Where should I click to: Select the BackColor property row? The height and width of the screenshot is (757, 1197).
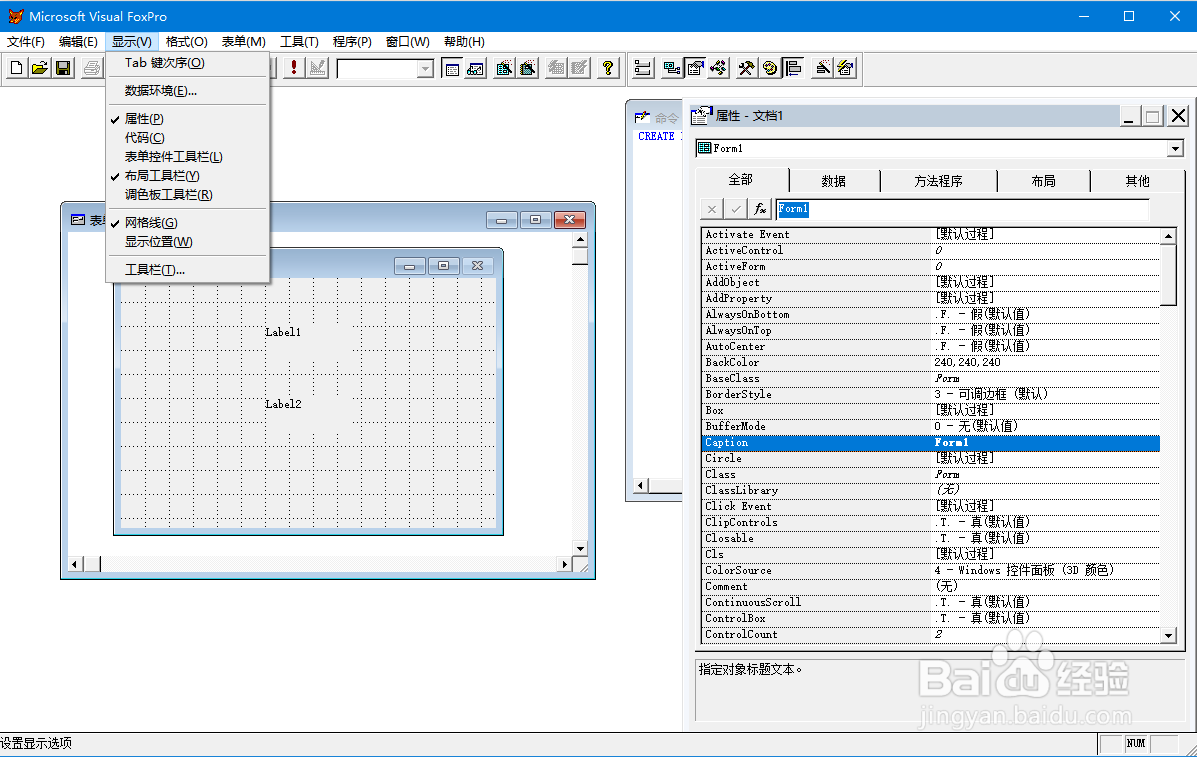(x=931, y=362)
